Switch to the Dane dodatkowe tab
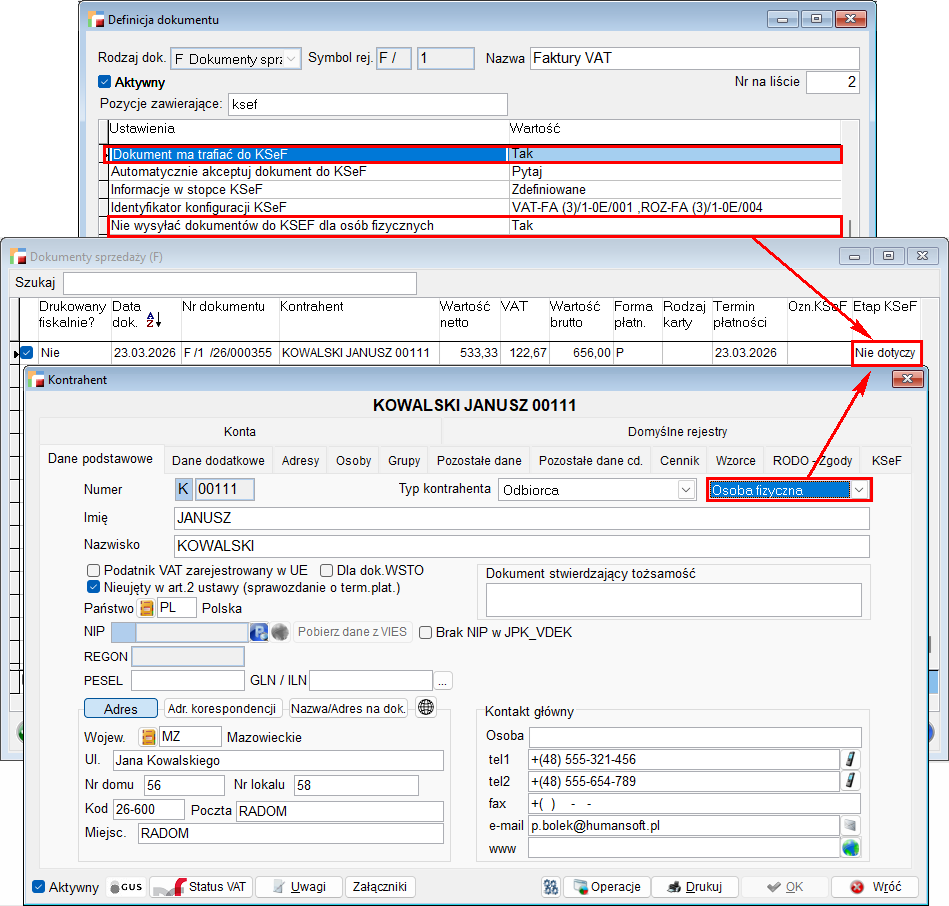 tap(218, 461)
